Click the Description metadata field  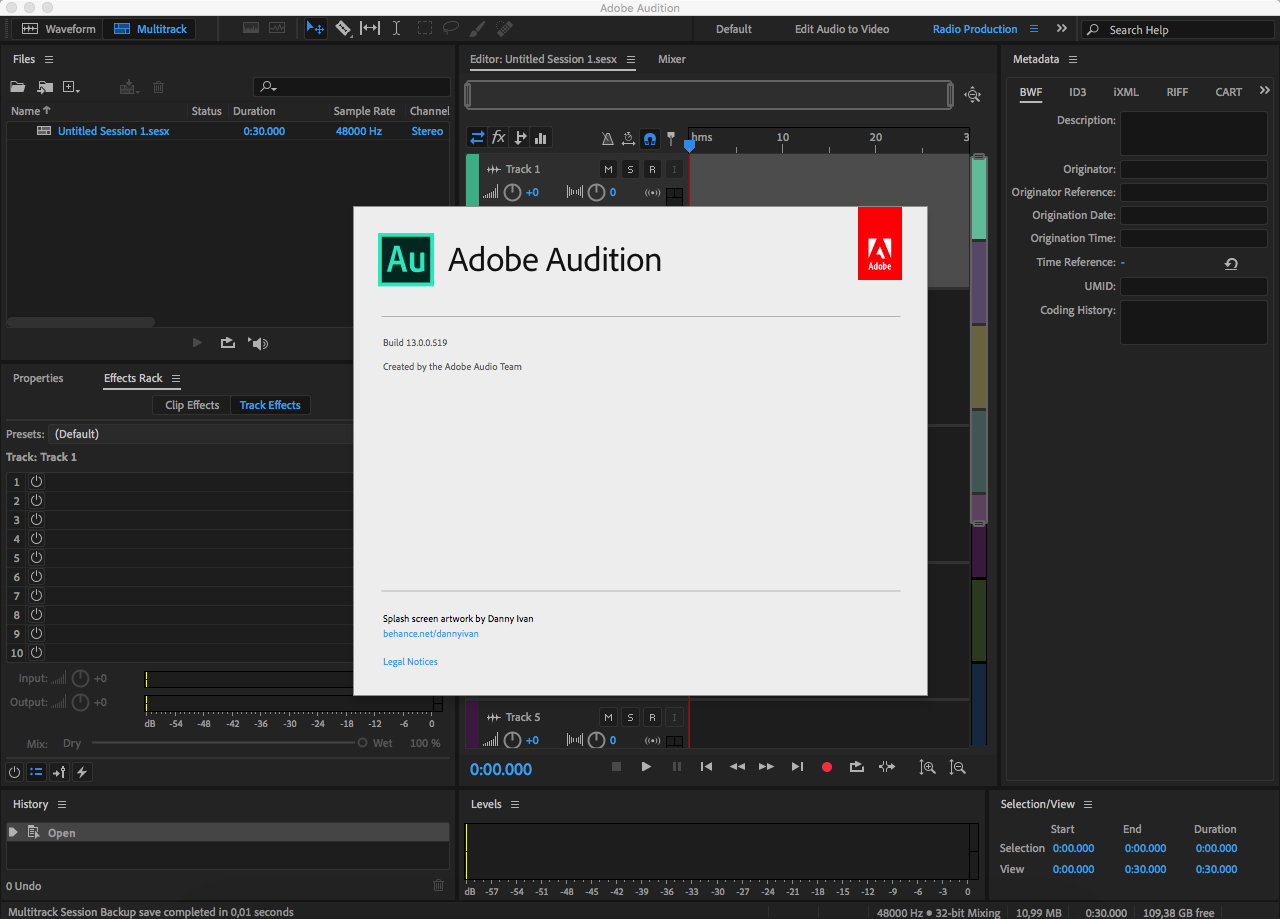coord(1194,133)
